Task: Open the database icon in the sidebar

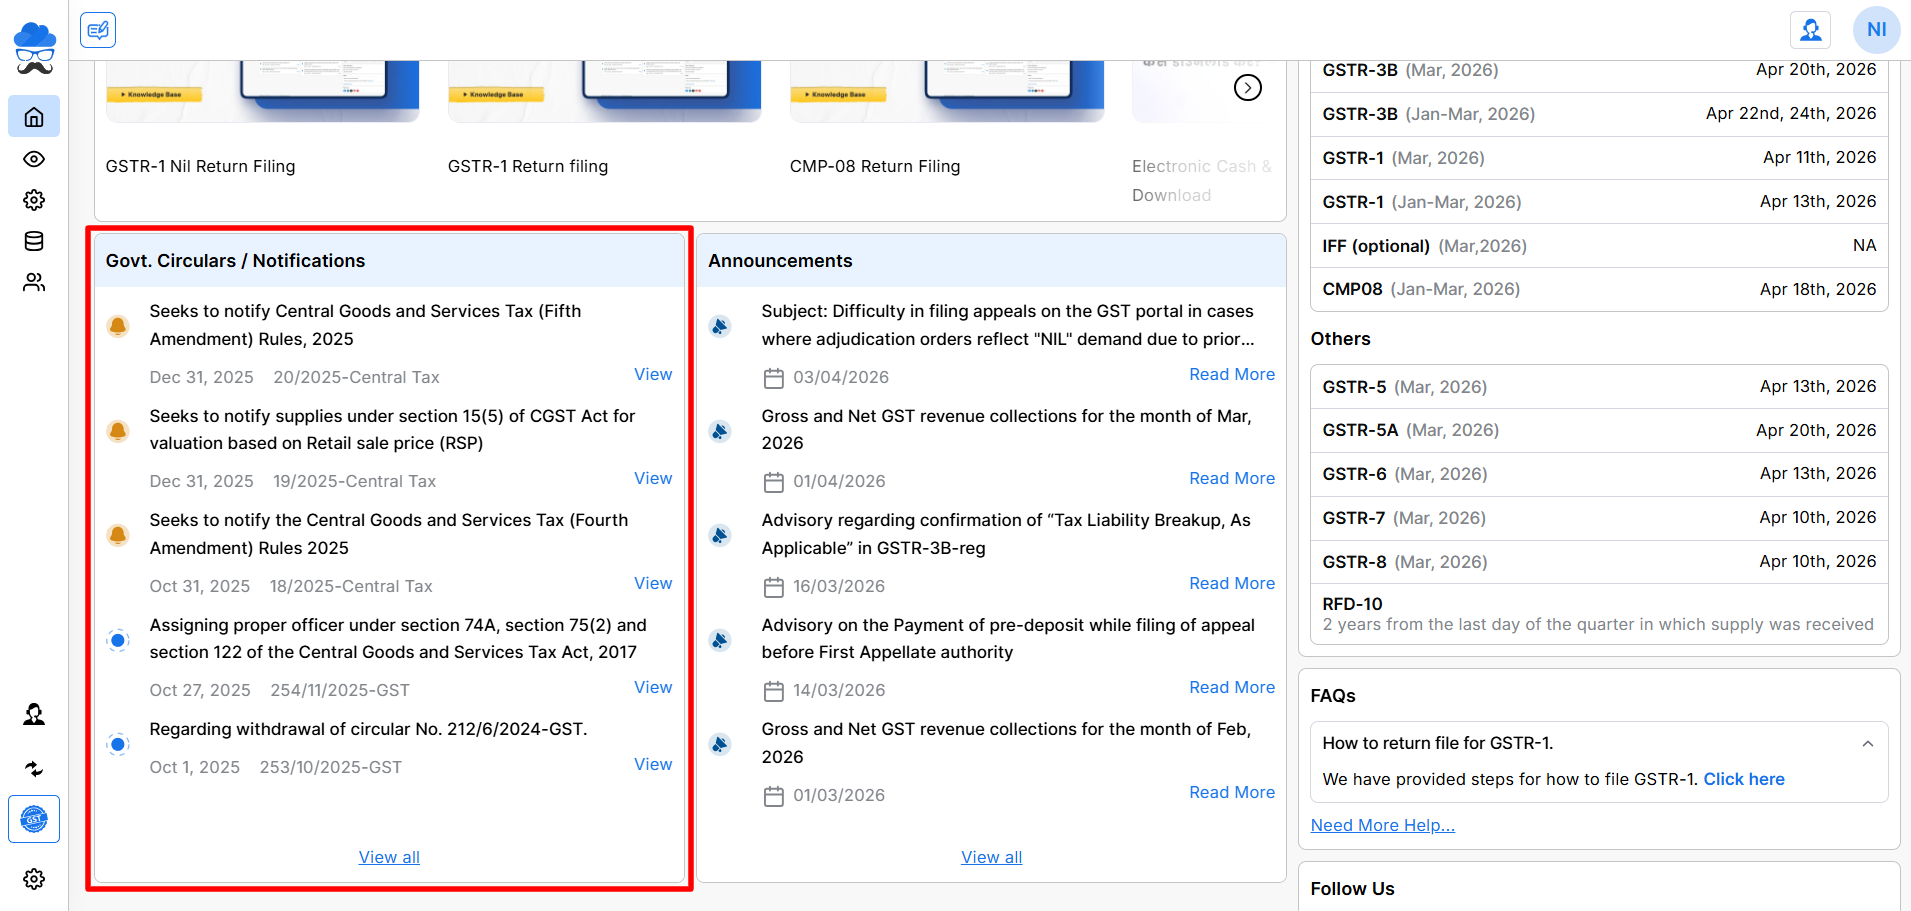Action: point(34,241)
